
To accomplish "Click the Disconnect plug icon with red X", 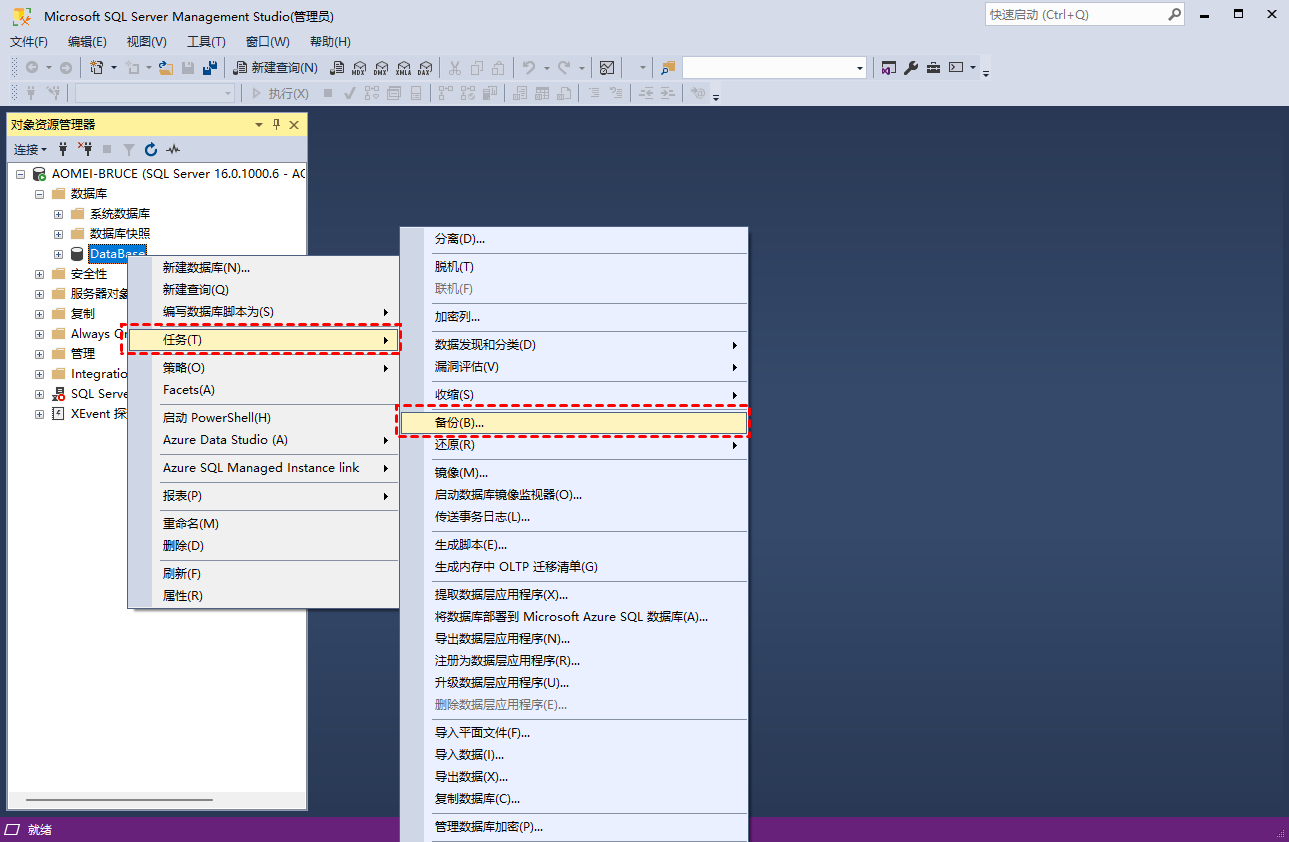I will (85, 149).
